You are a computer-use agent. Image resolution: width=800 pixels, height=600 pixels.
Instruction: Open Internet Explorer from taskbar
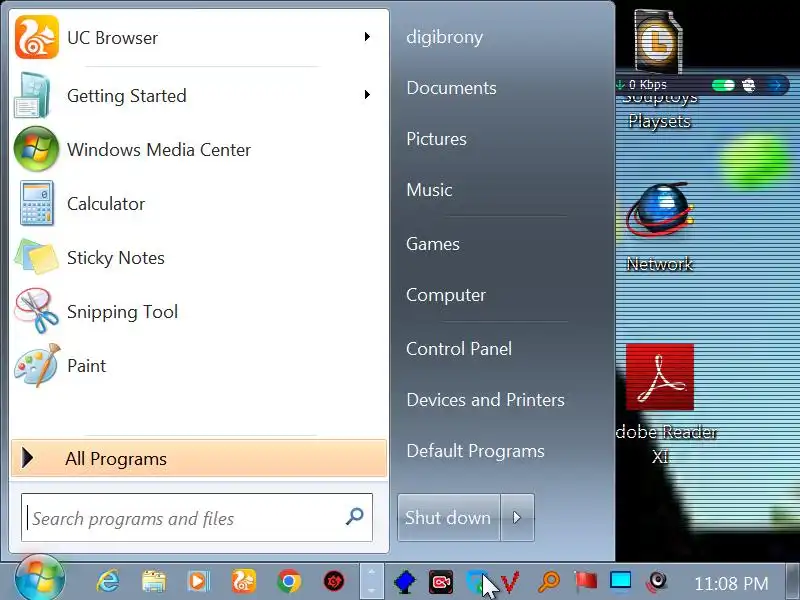click(x=108, y=581)
